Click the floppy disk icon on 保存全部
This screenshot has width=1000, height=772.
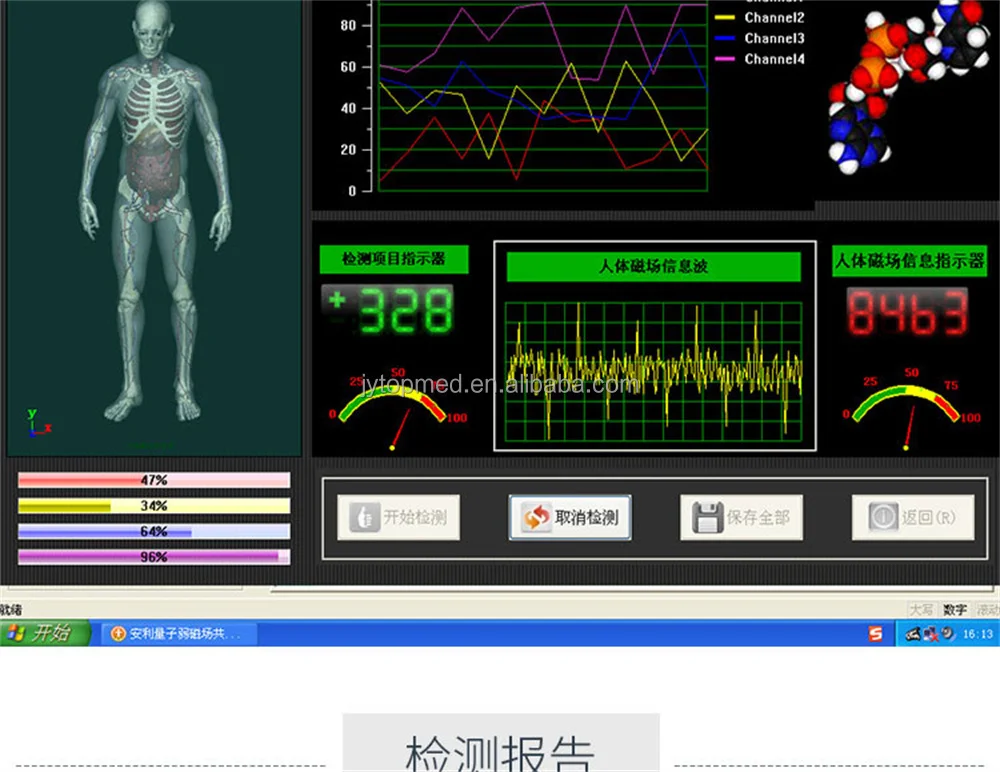(707, 517)
